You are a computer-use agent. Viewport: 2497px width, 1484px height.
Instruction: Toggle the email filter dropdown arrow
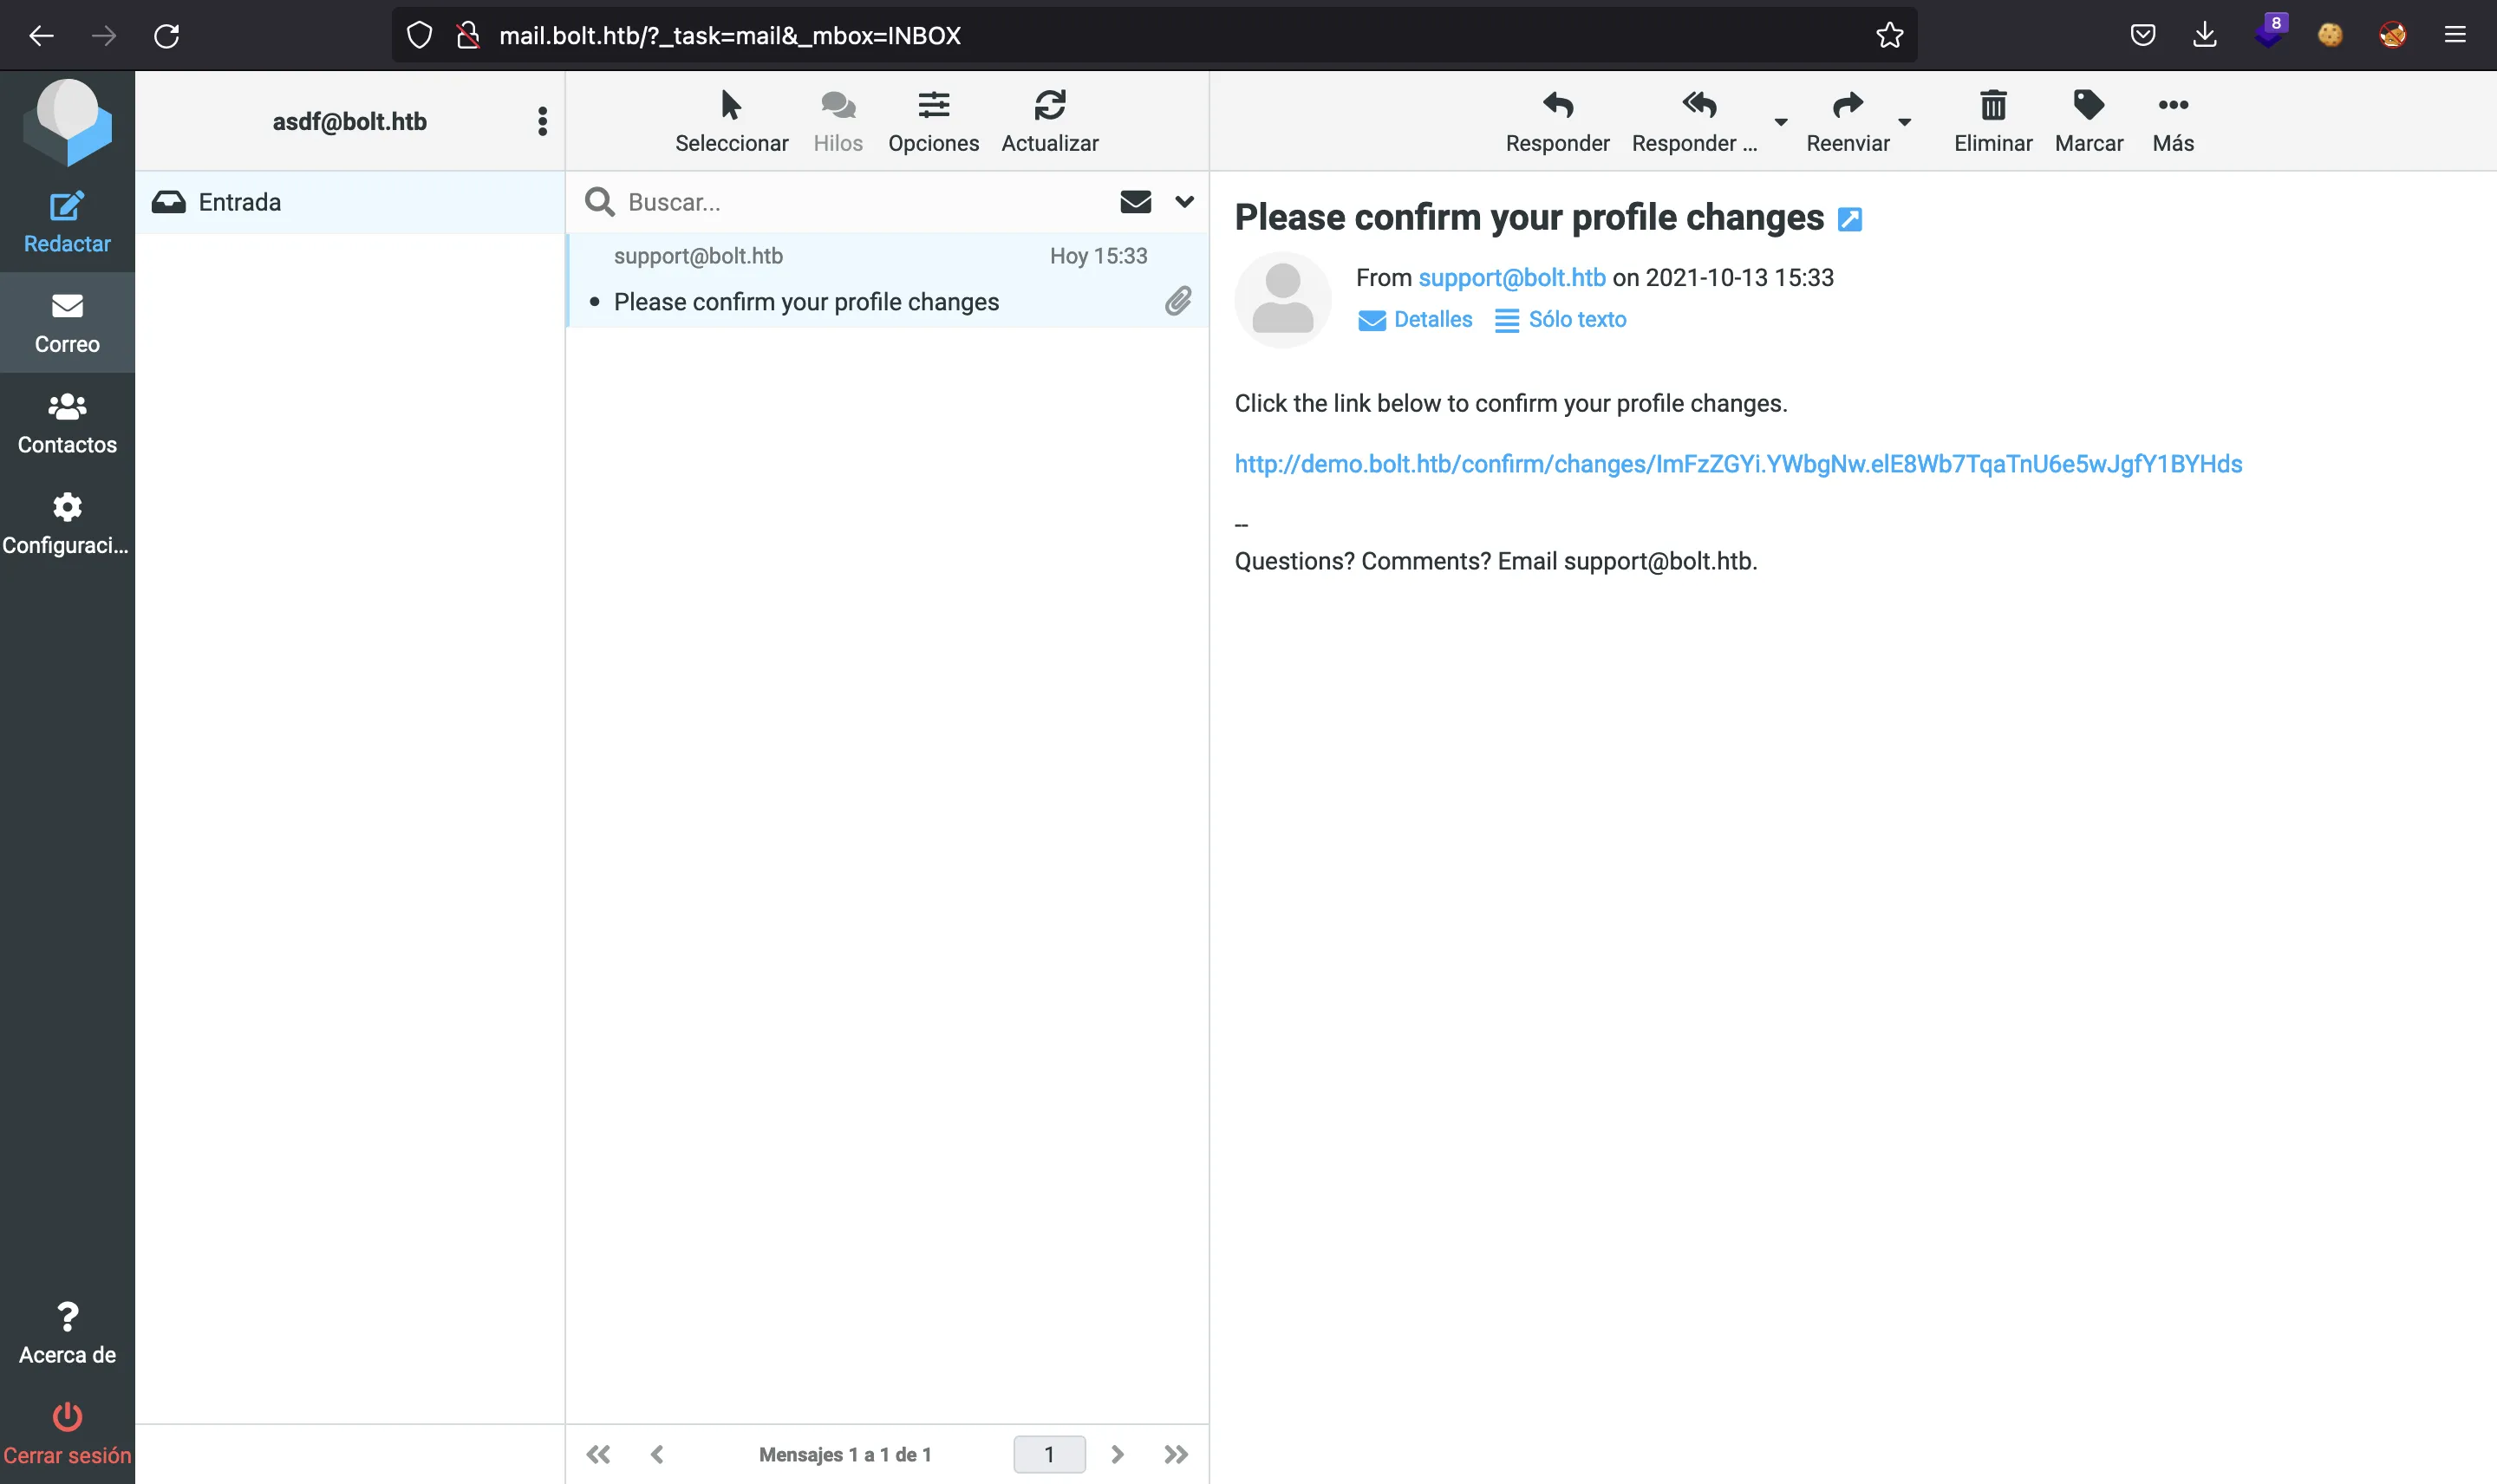[x=1184, y=201]
